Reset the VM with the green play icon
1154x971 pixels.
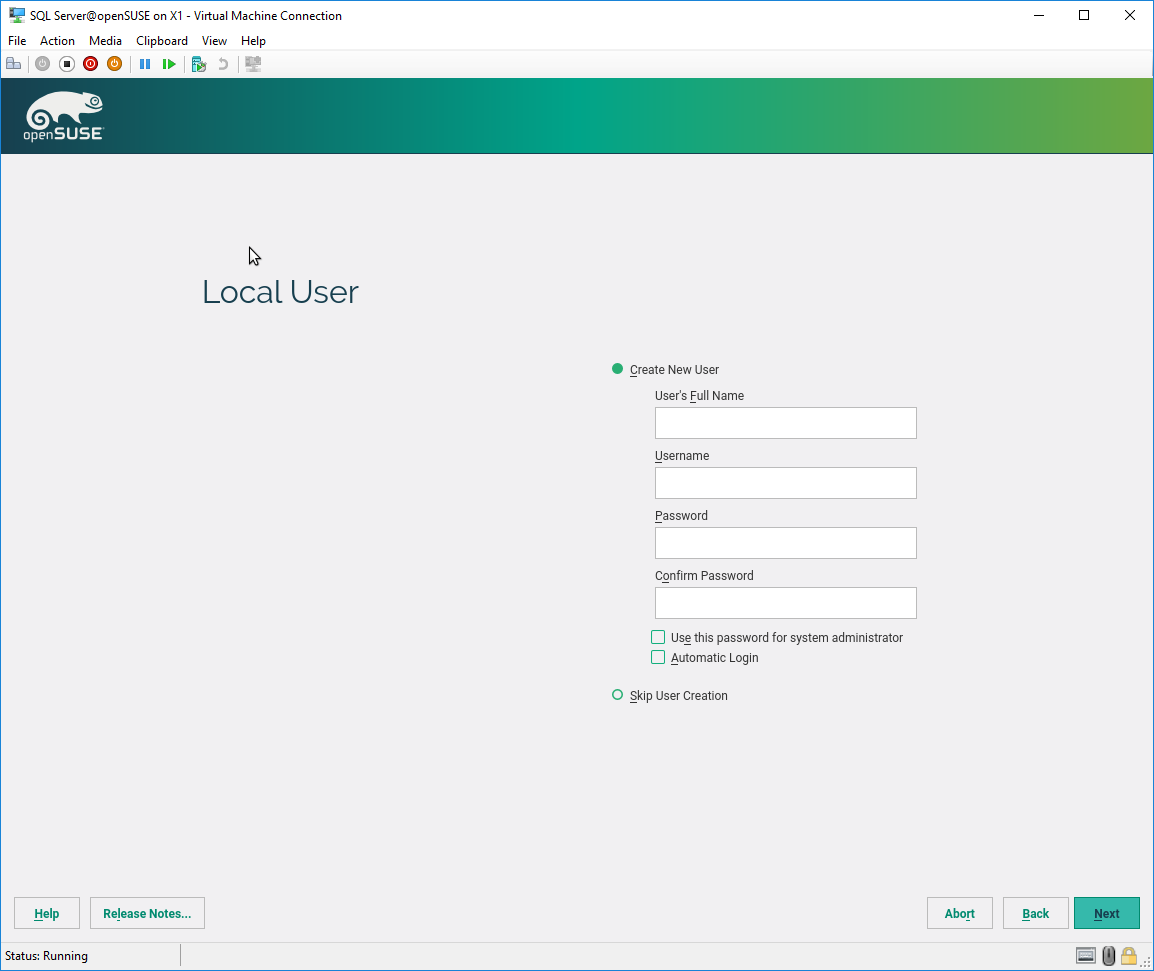click(169, 64)
